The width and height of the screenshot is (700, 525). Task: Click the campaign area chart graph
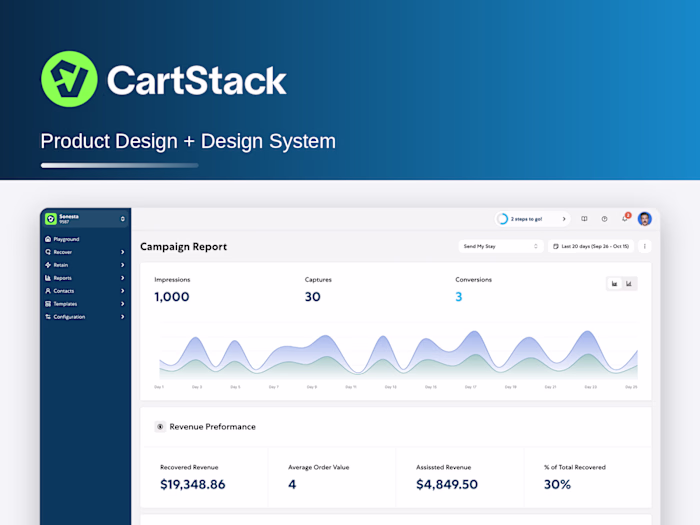pos(398,356)
